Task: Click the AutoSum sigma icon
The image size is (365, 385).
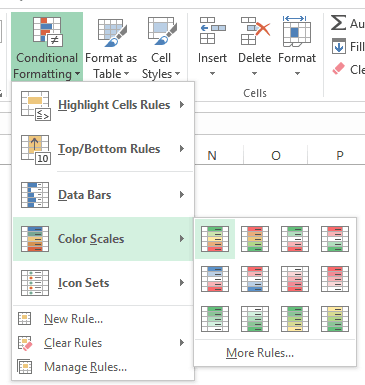Action: 338,23
